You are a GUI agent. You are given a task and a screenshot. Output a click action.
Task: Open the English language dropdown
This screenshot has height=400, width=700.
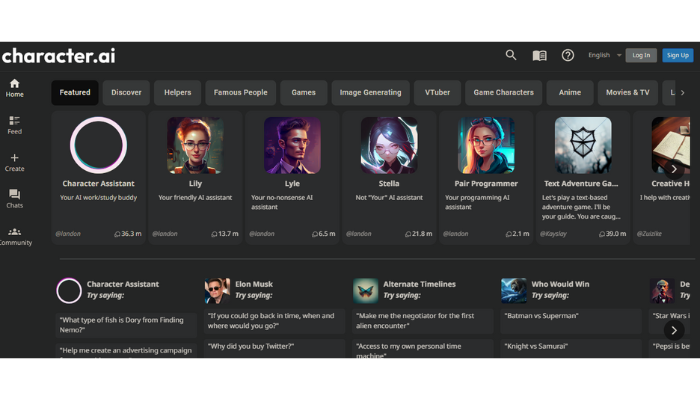604,55
